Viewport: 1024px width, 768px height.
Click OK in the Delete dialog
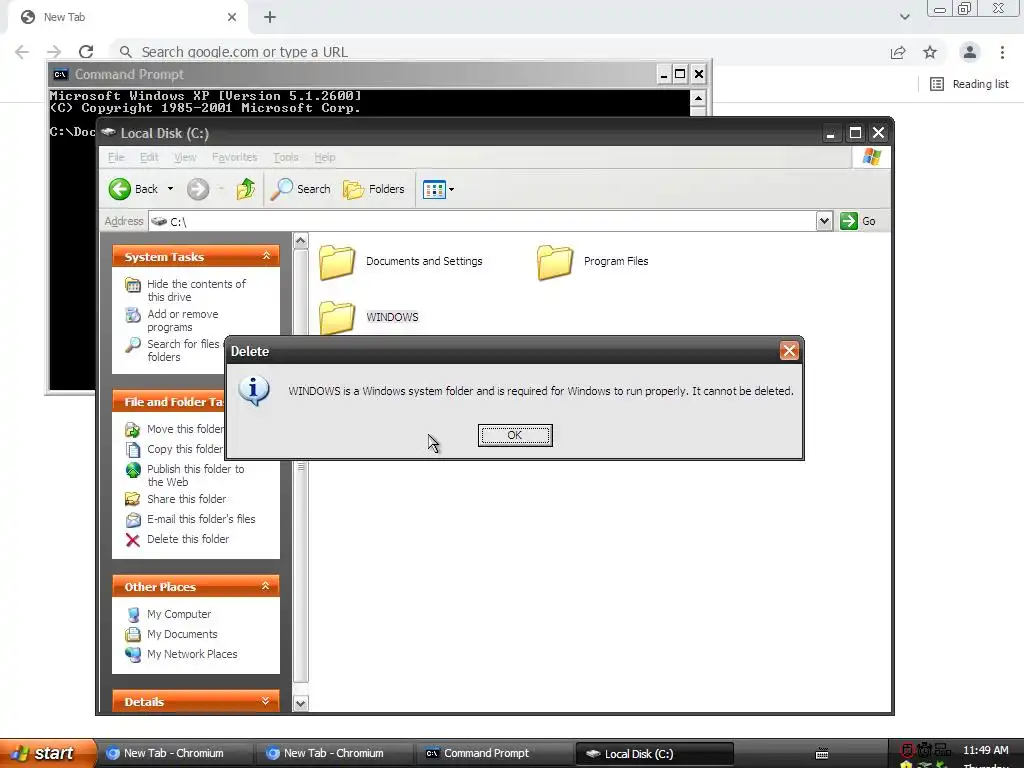pyautogui.click(x=515, y=435)
